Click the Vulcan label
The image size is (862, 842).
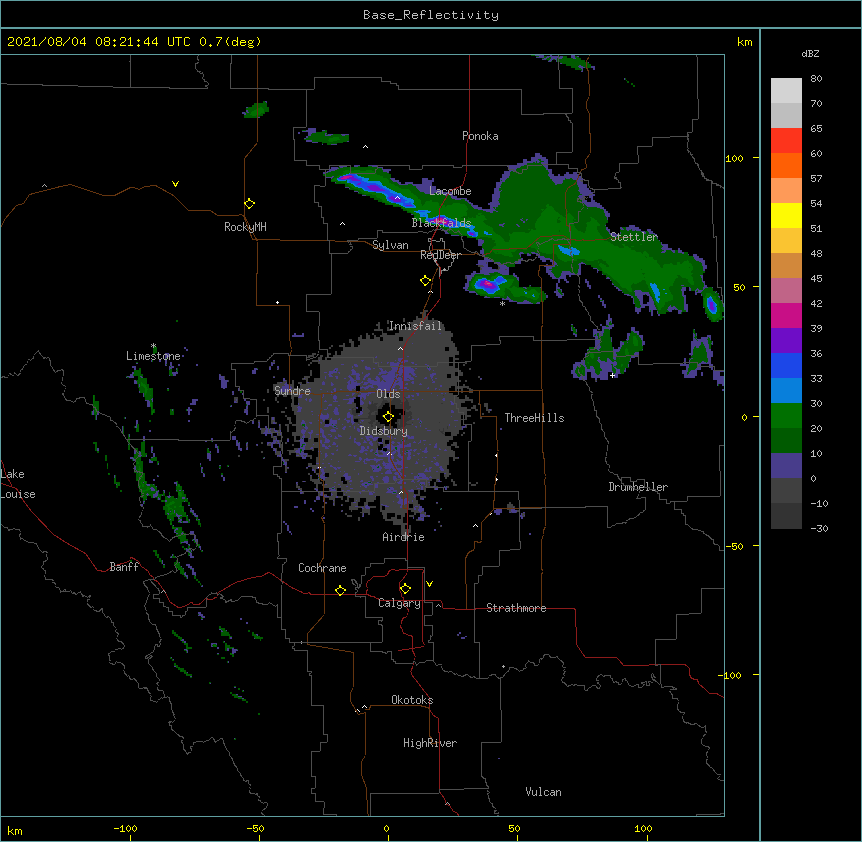pos(543,792)
